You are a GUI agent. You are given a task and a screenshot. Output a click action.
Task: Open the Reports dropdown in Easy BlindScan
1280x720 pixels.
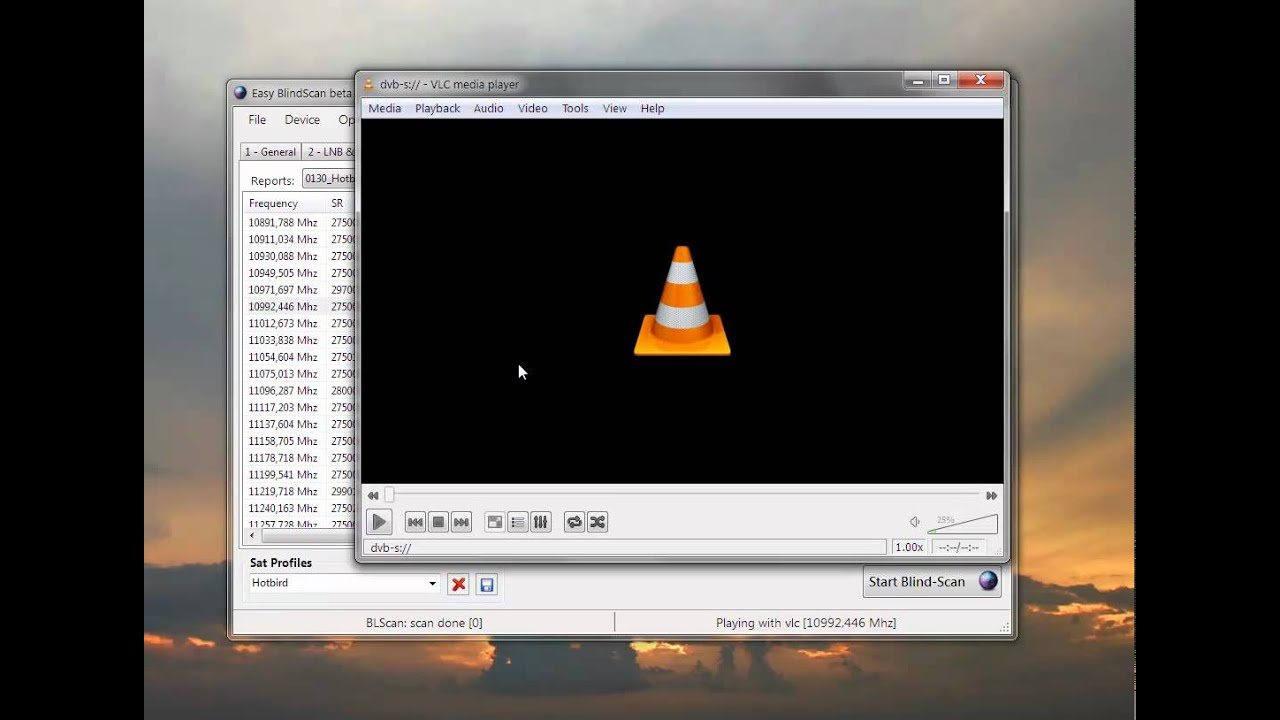(329, 179)
